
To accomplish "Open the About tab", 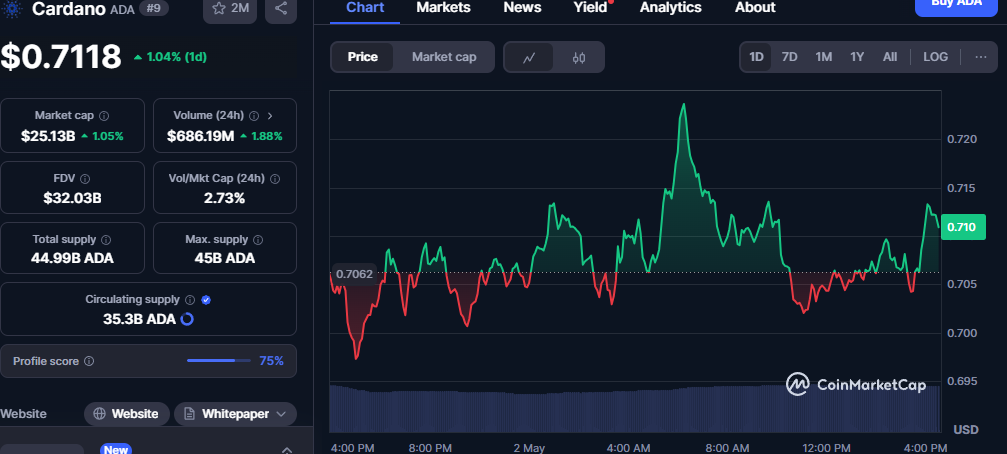I will coord(755,8).
